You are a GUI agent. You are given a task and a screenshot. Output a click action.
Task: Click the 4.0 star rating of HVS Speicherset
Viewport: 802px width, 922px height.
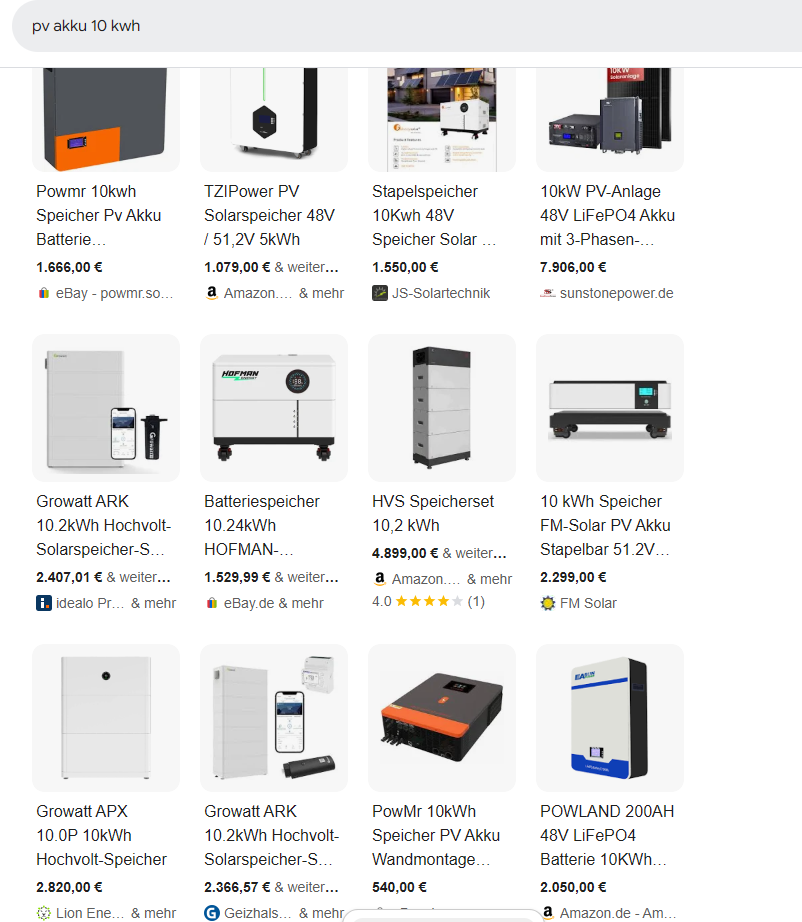click(429, 601)
